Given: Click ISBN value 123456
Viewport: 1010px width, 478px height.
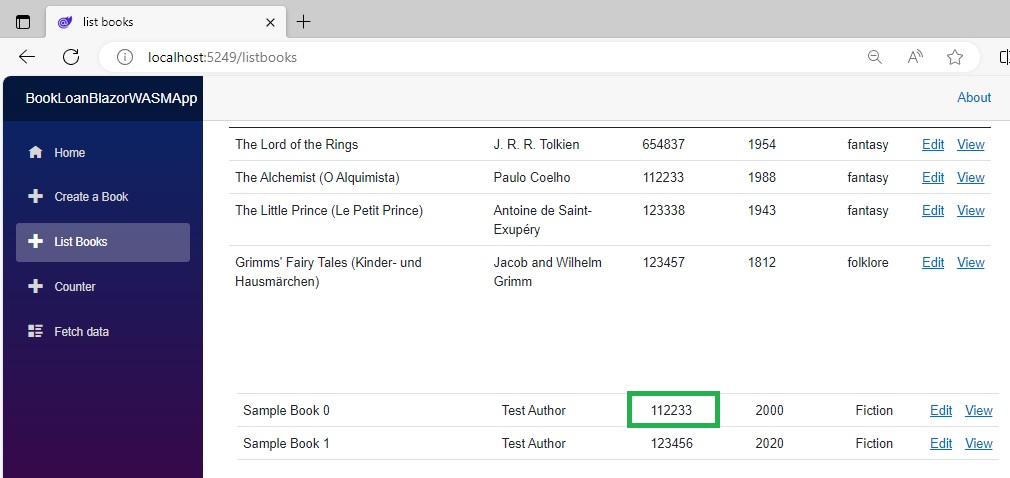Looking at the screenshot, I should (x=671, y=443).
